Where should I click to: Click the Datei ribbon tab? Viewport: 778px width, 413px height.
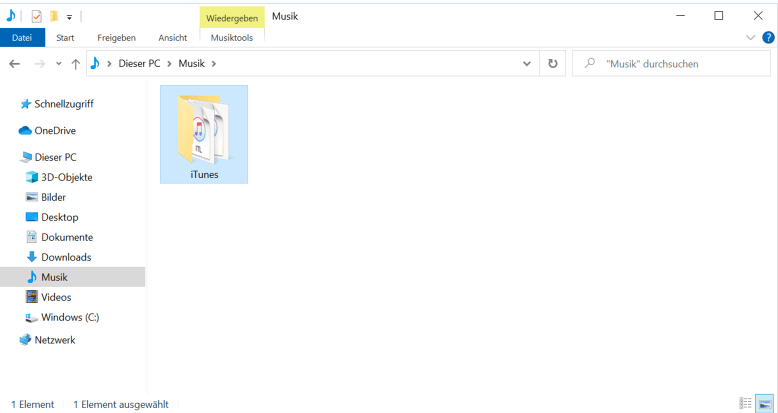coord(22,38)
